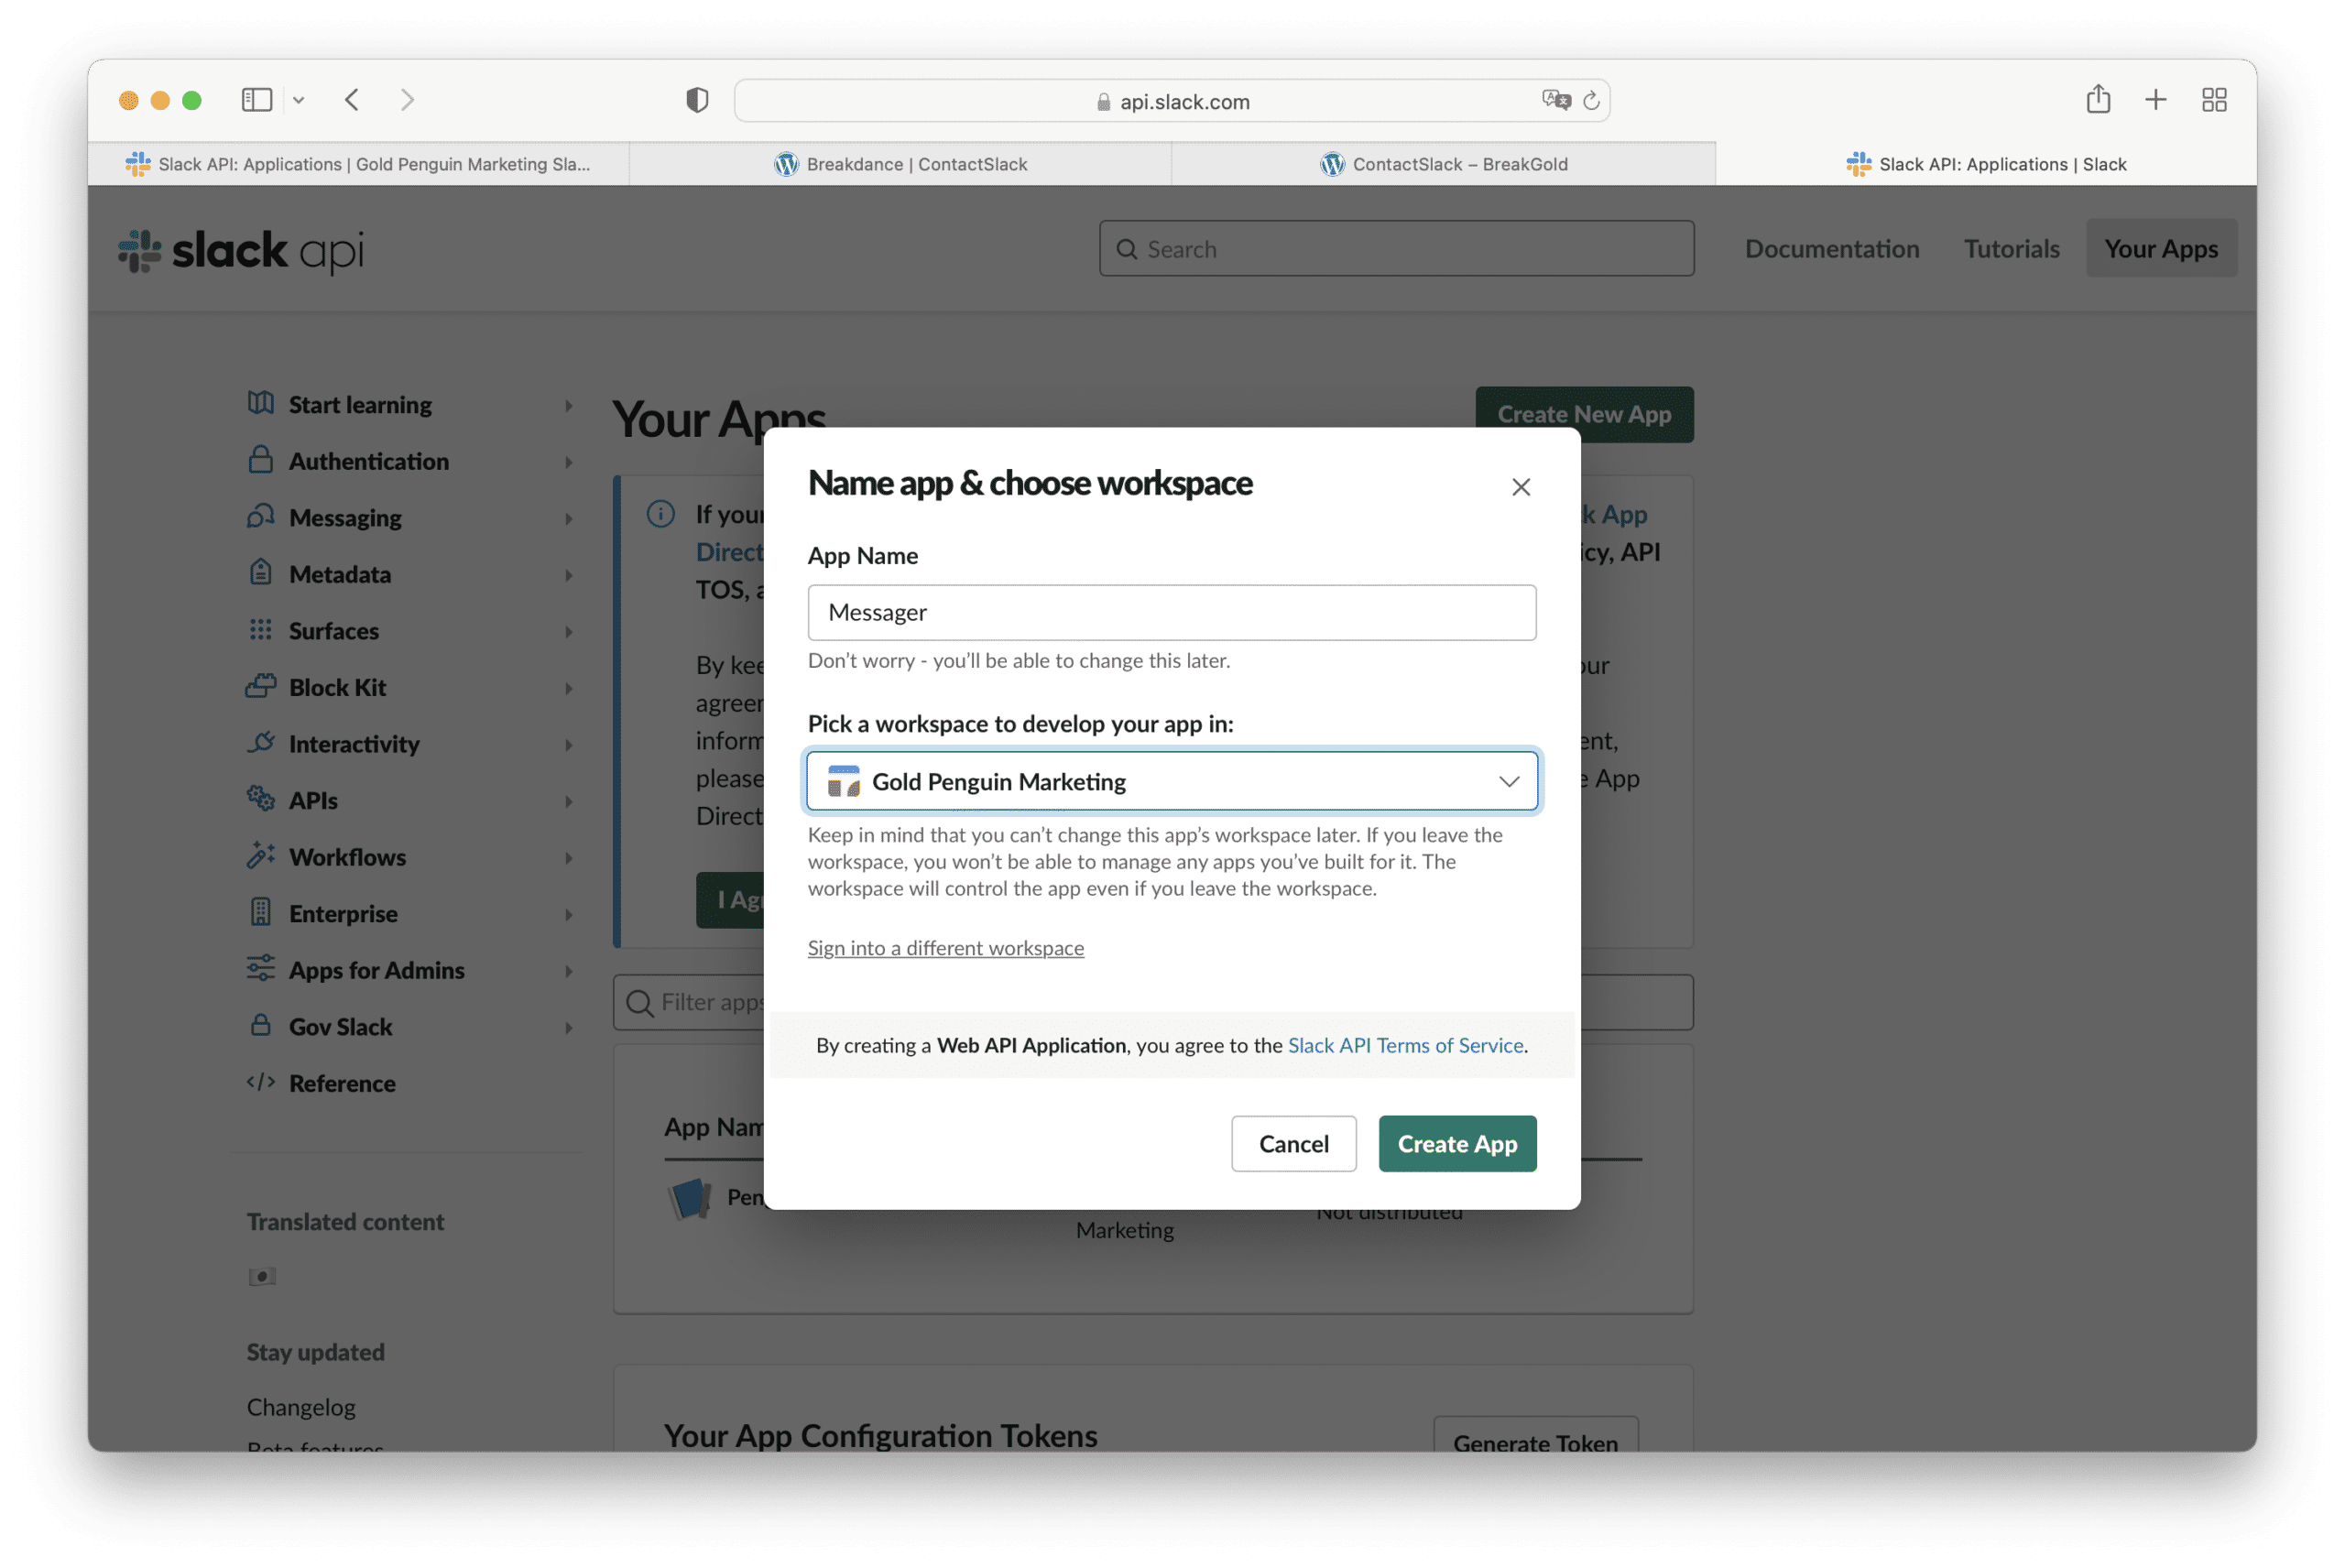Screen dimensions: 2345x1568
Task: Click the privacy shield icon
Action: (x=697, y=100)
